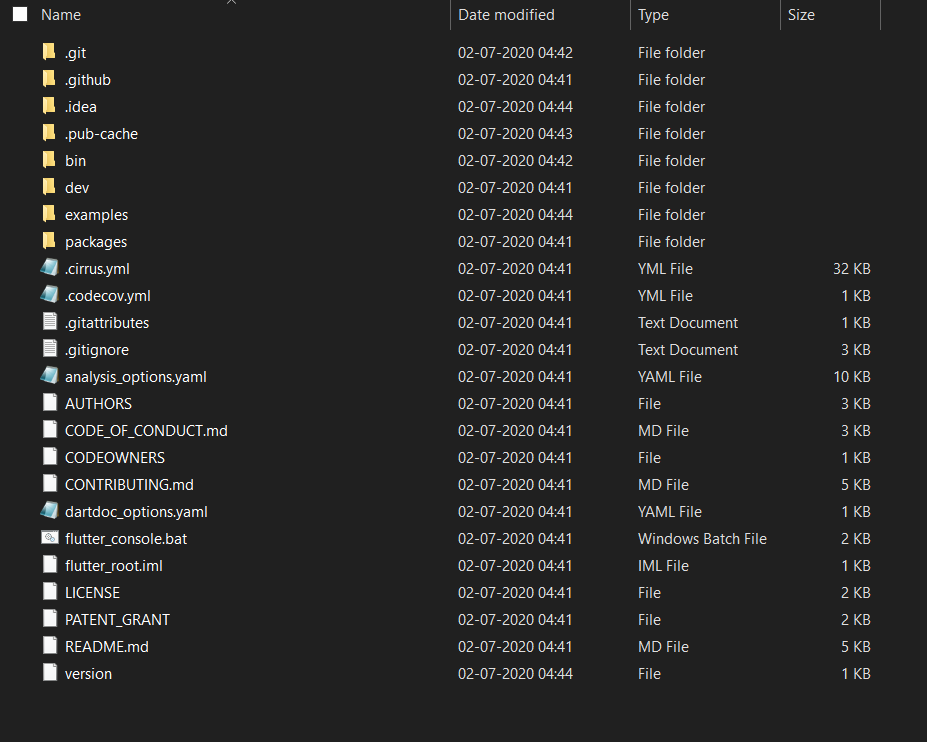Click the version row's 04:44 date
The width and height of the screenshot is (927, 742).
(515, 674)
